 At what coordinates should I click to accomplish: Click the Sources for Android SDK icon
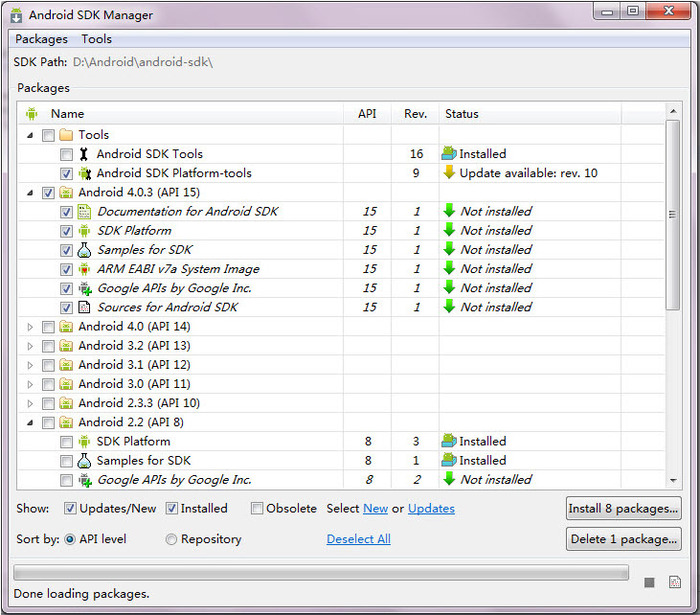click(x=84, y=307)
